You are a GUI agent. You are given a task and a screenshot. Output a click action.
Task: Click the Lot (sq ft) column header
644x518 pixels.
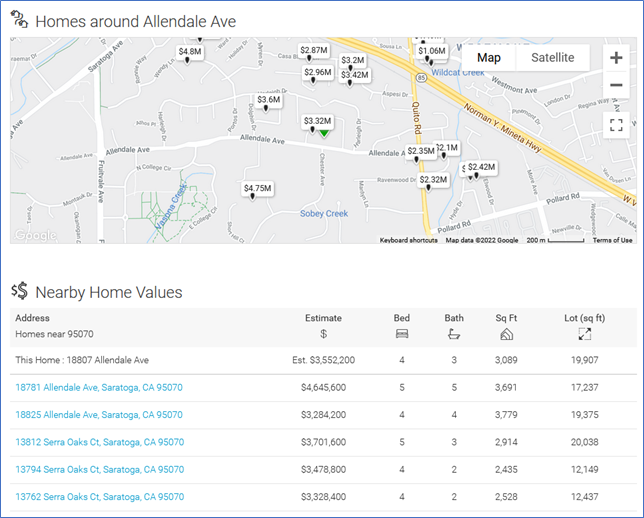584,318
